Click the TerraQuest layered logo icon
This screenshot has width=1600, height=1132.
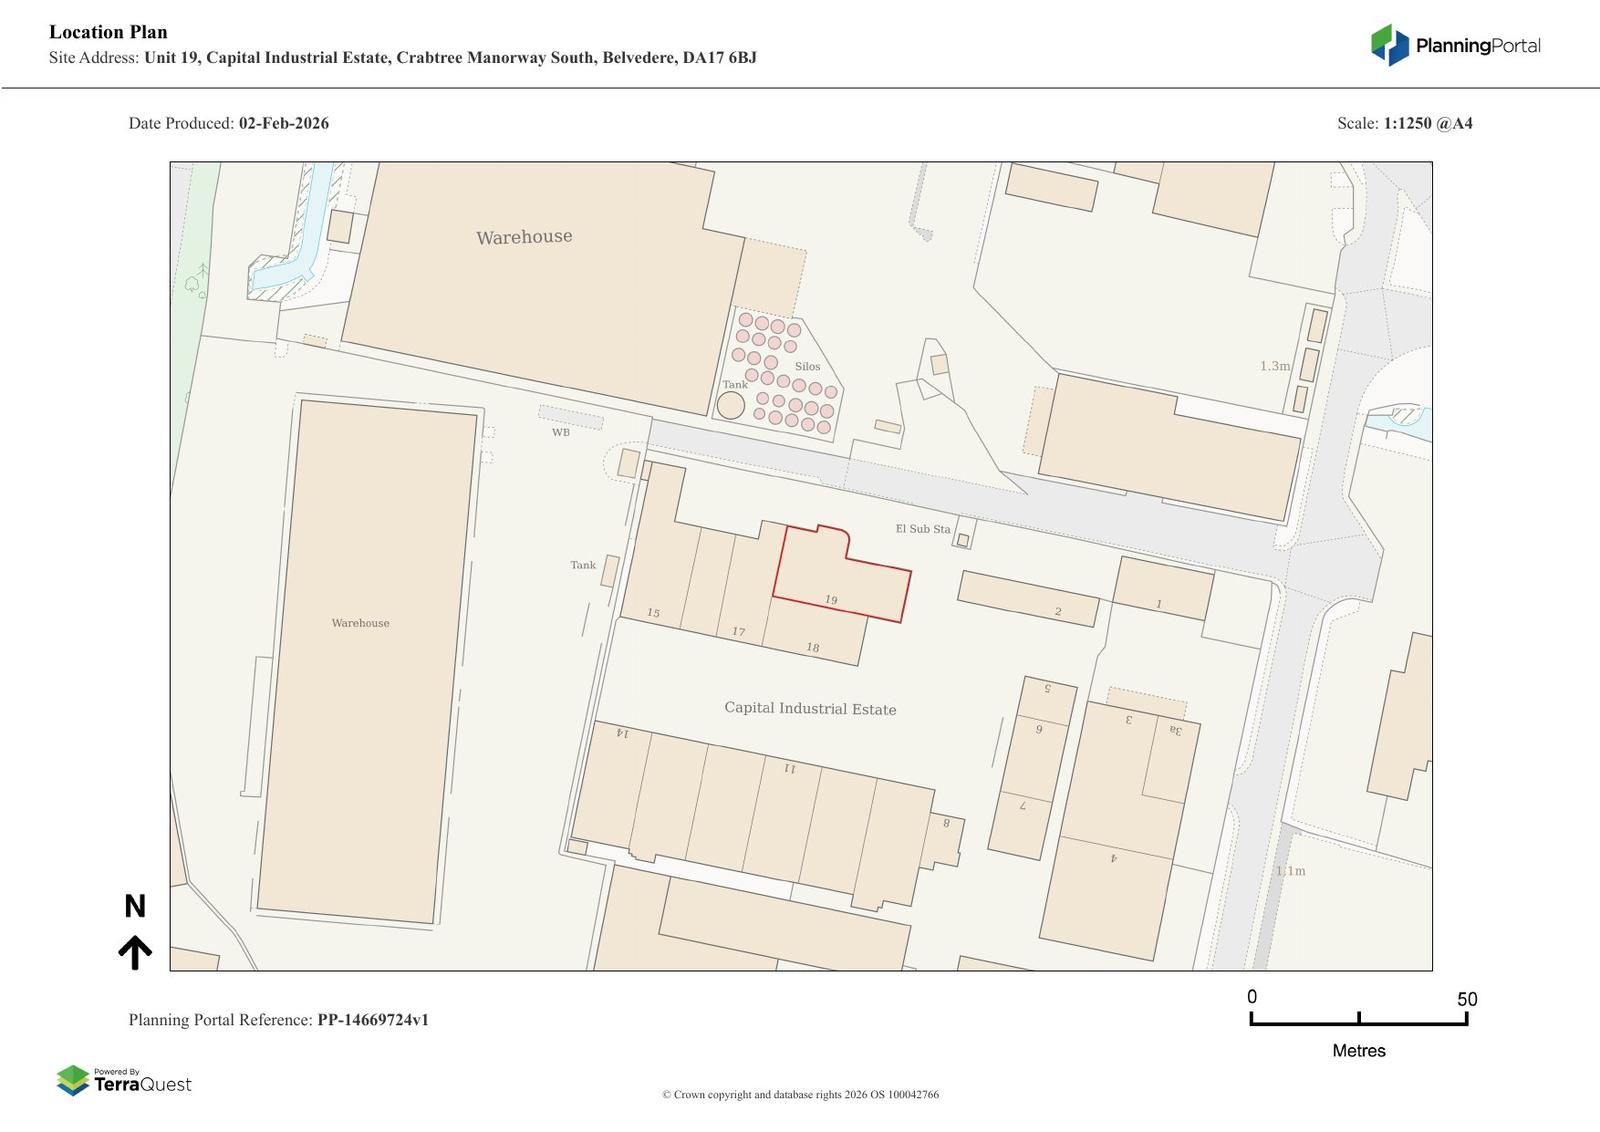pyautogui.click(x=73, y=1080)
